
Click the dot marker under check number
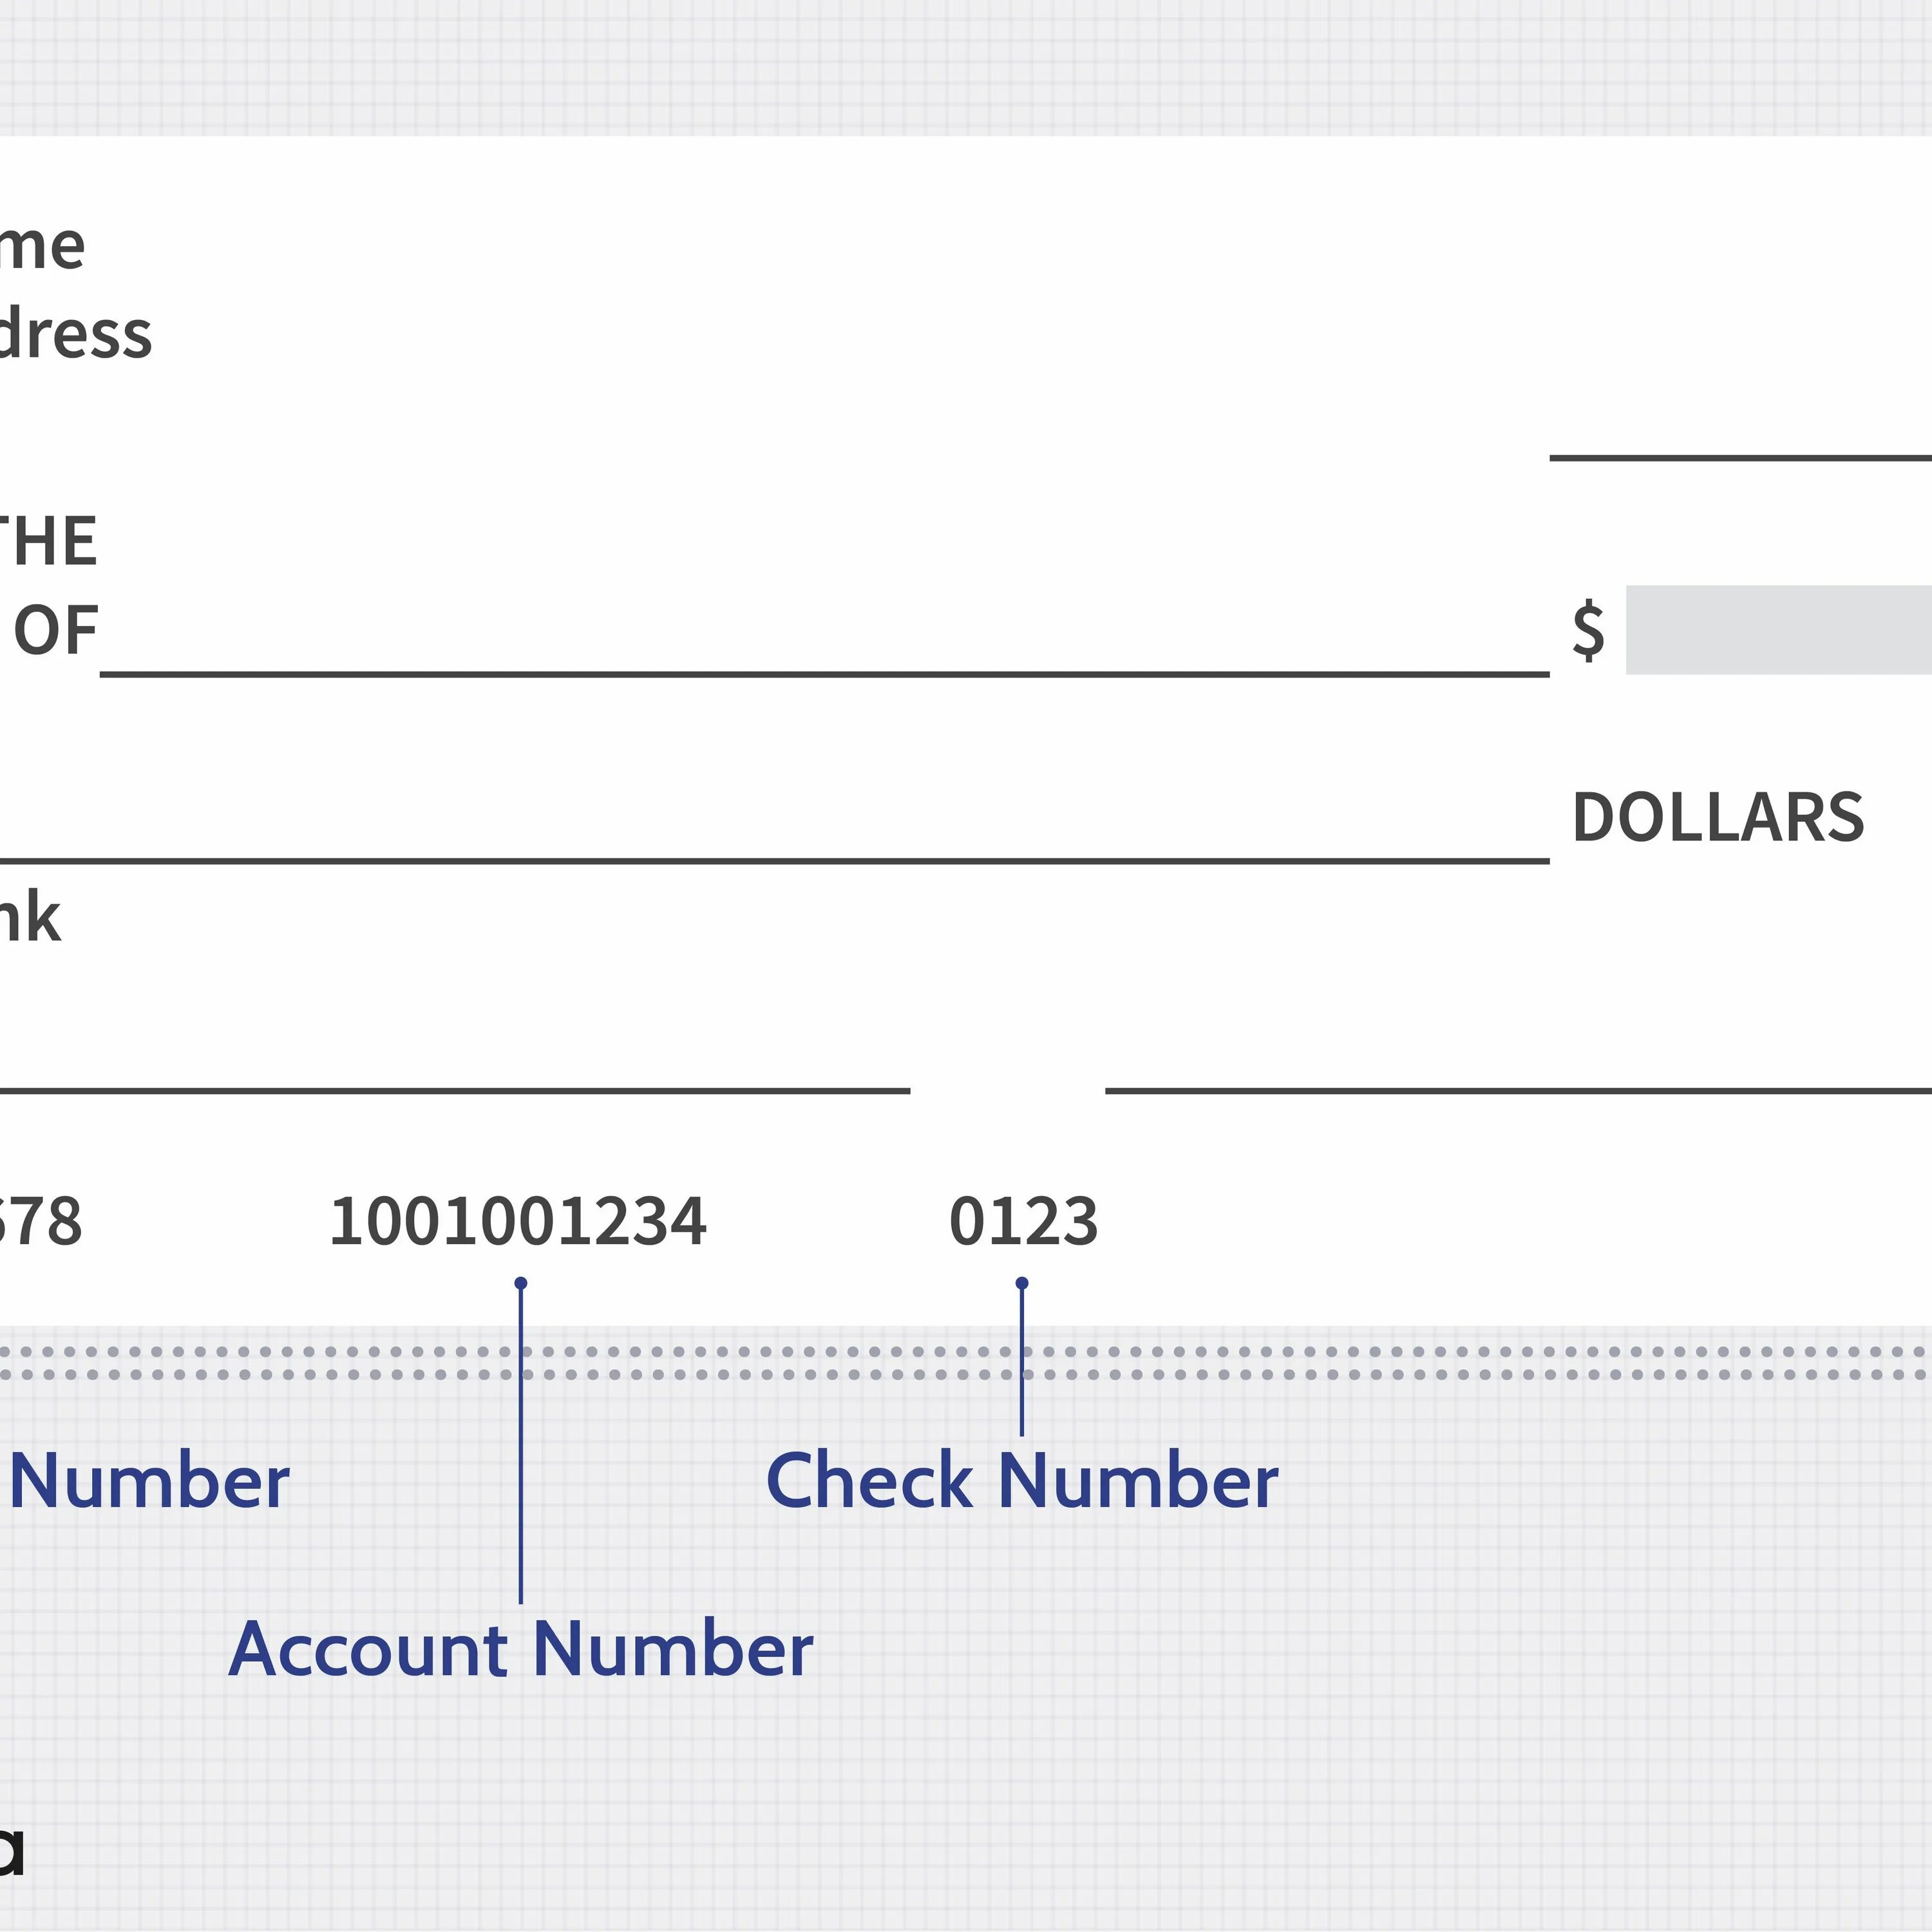(x=1021, y=1283)
